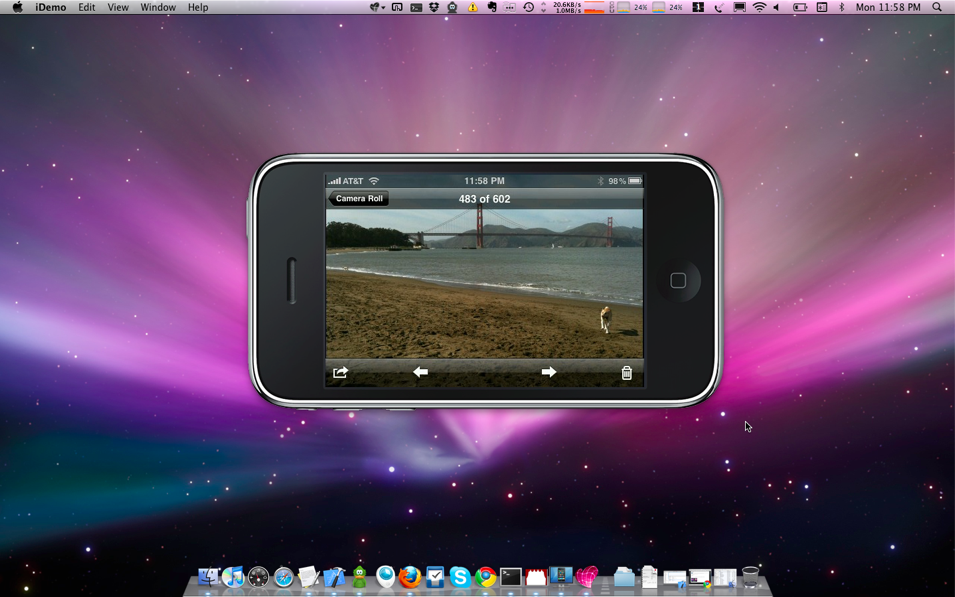
Task: Delete the photo using the trash icon
Action: 626,373
